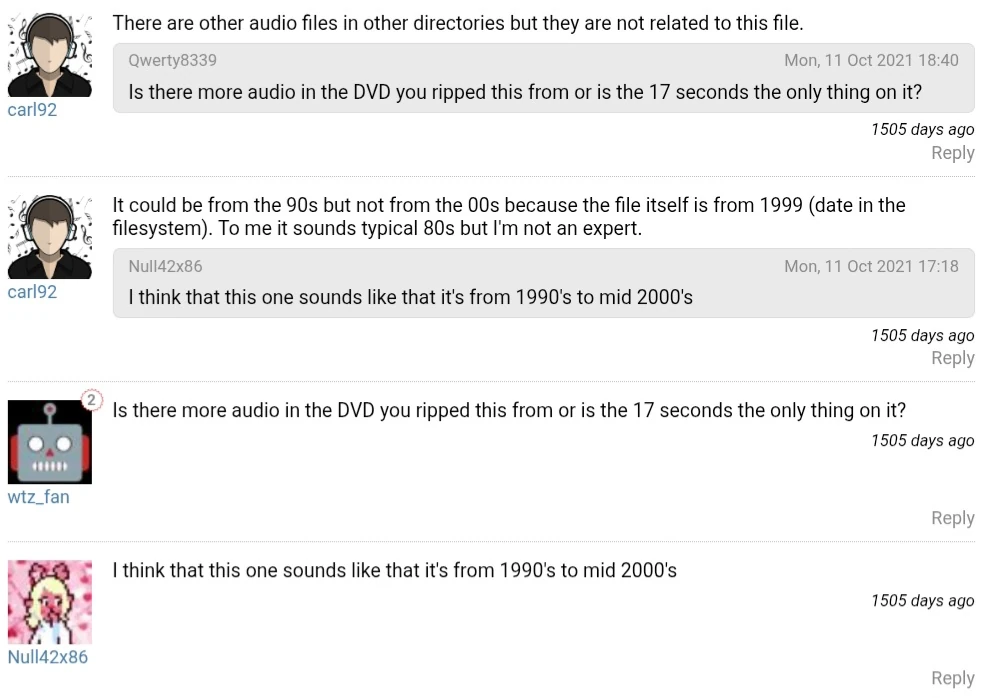
Task: Click the quote timestamp Mon, 11 Oct 2021 17:18
Action: click(871, 266)
